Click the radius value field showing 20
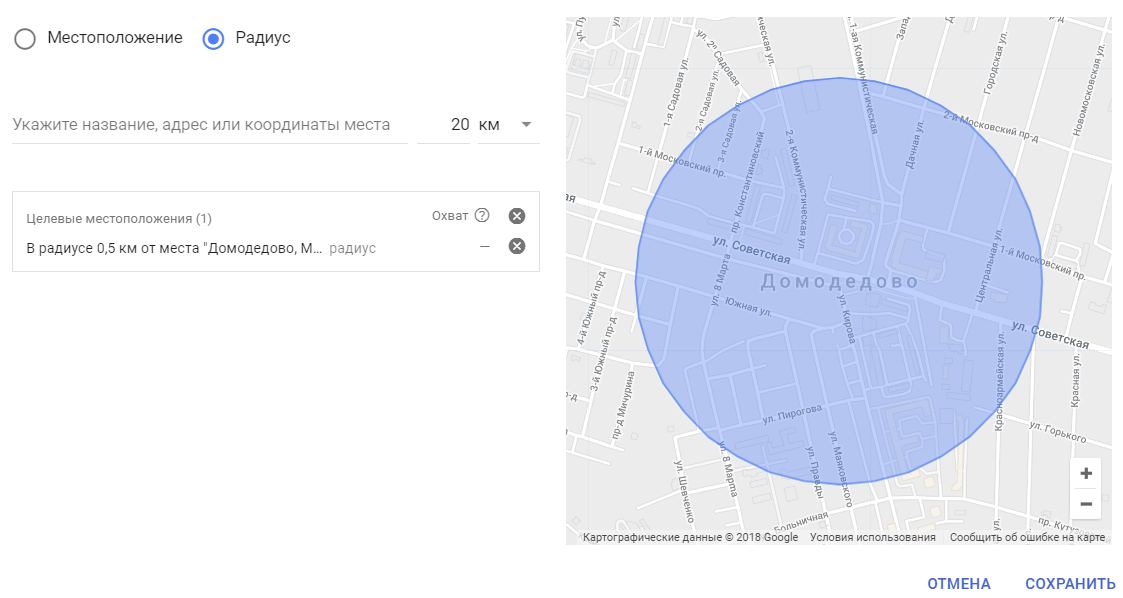Image resolution: width=1123 pixels, height=598 pixels. coord(444,125)
